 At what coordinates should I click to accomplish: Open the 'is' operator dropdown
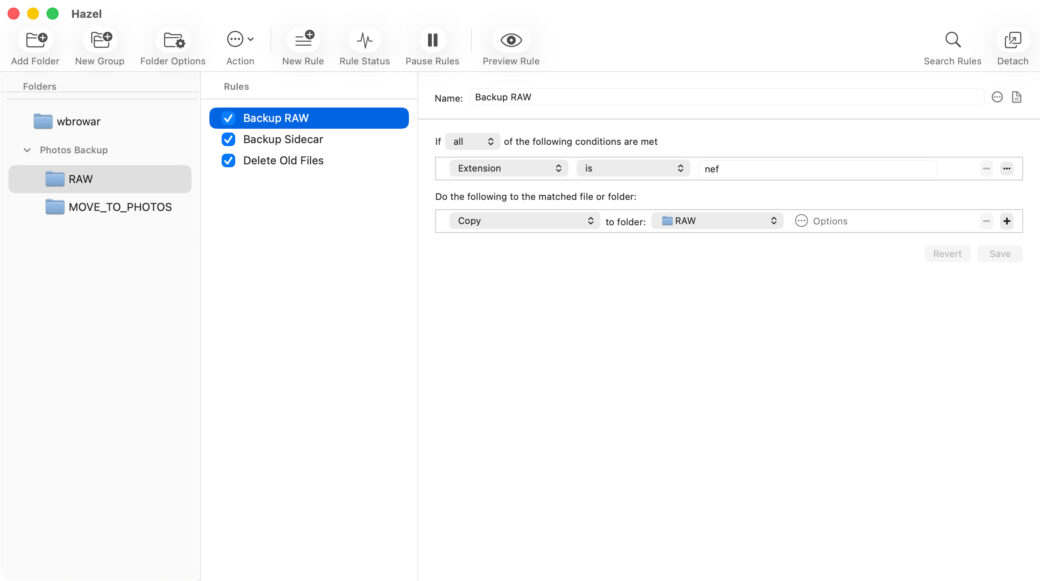(x=633, y=168)
